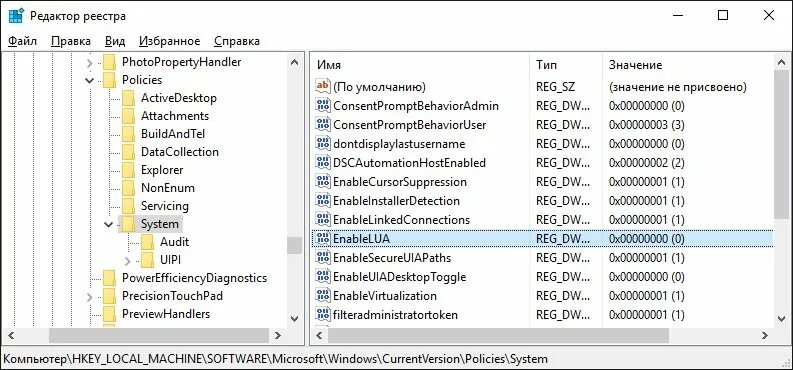Collapse the Policies tree node
This screenshot has width=793, height=370.
coord(90,80)
